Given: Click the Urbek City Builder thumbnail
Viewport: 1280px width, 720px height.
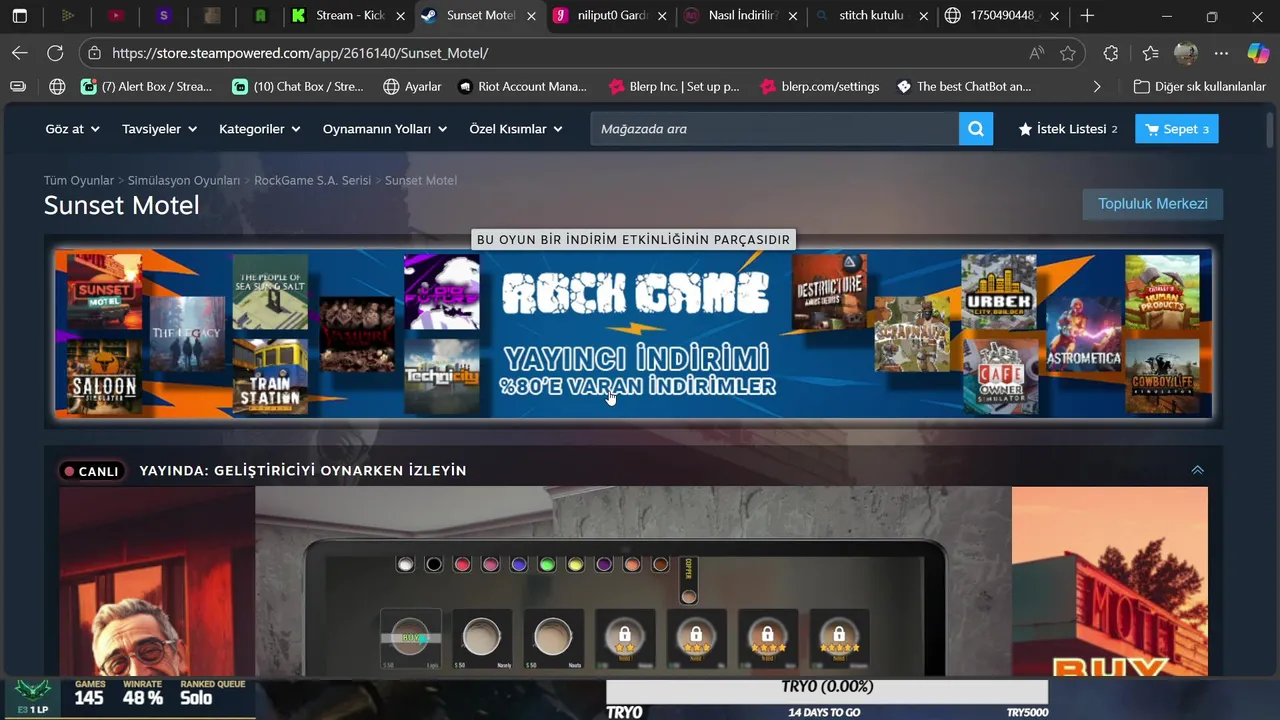Looking at the screenshot, I should pos(999,292).
